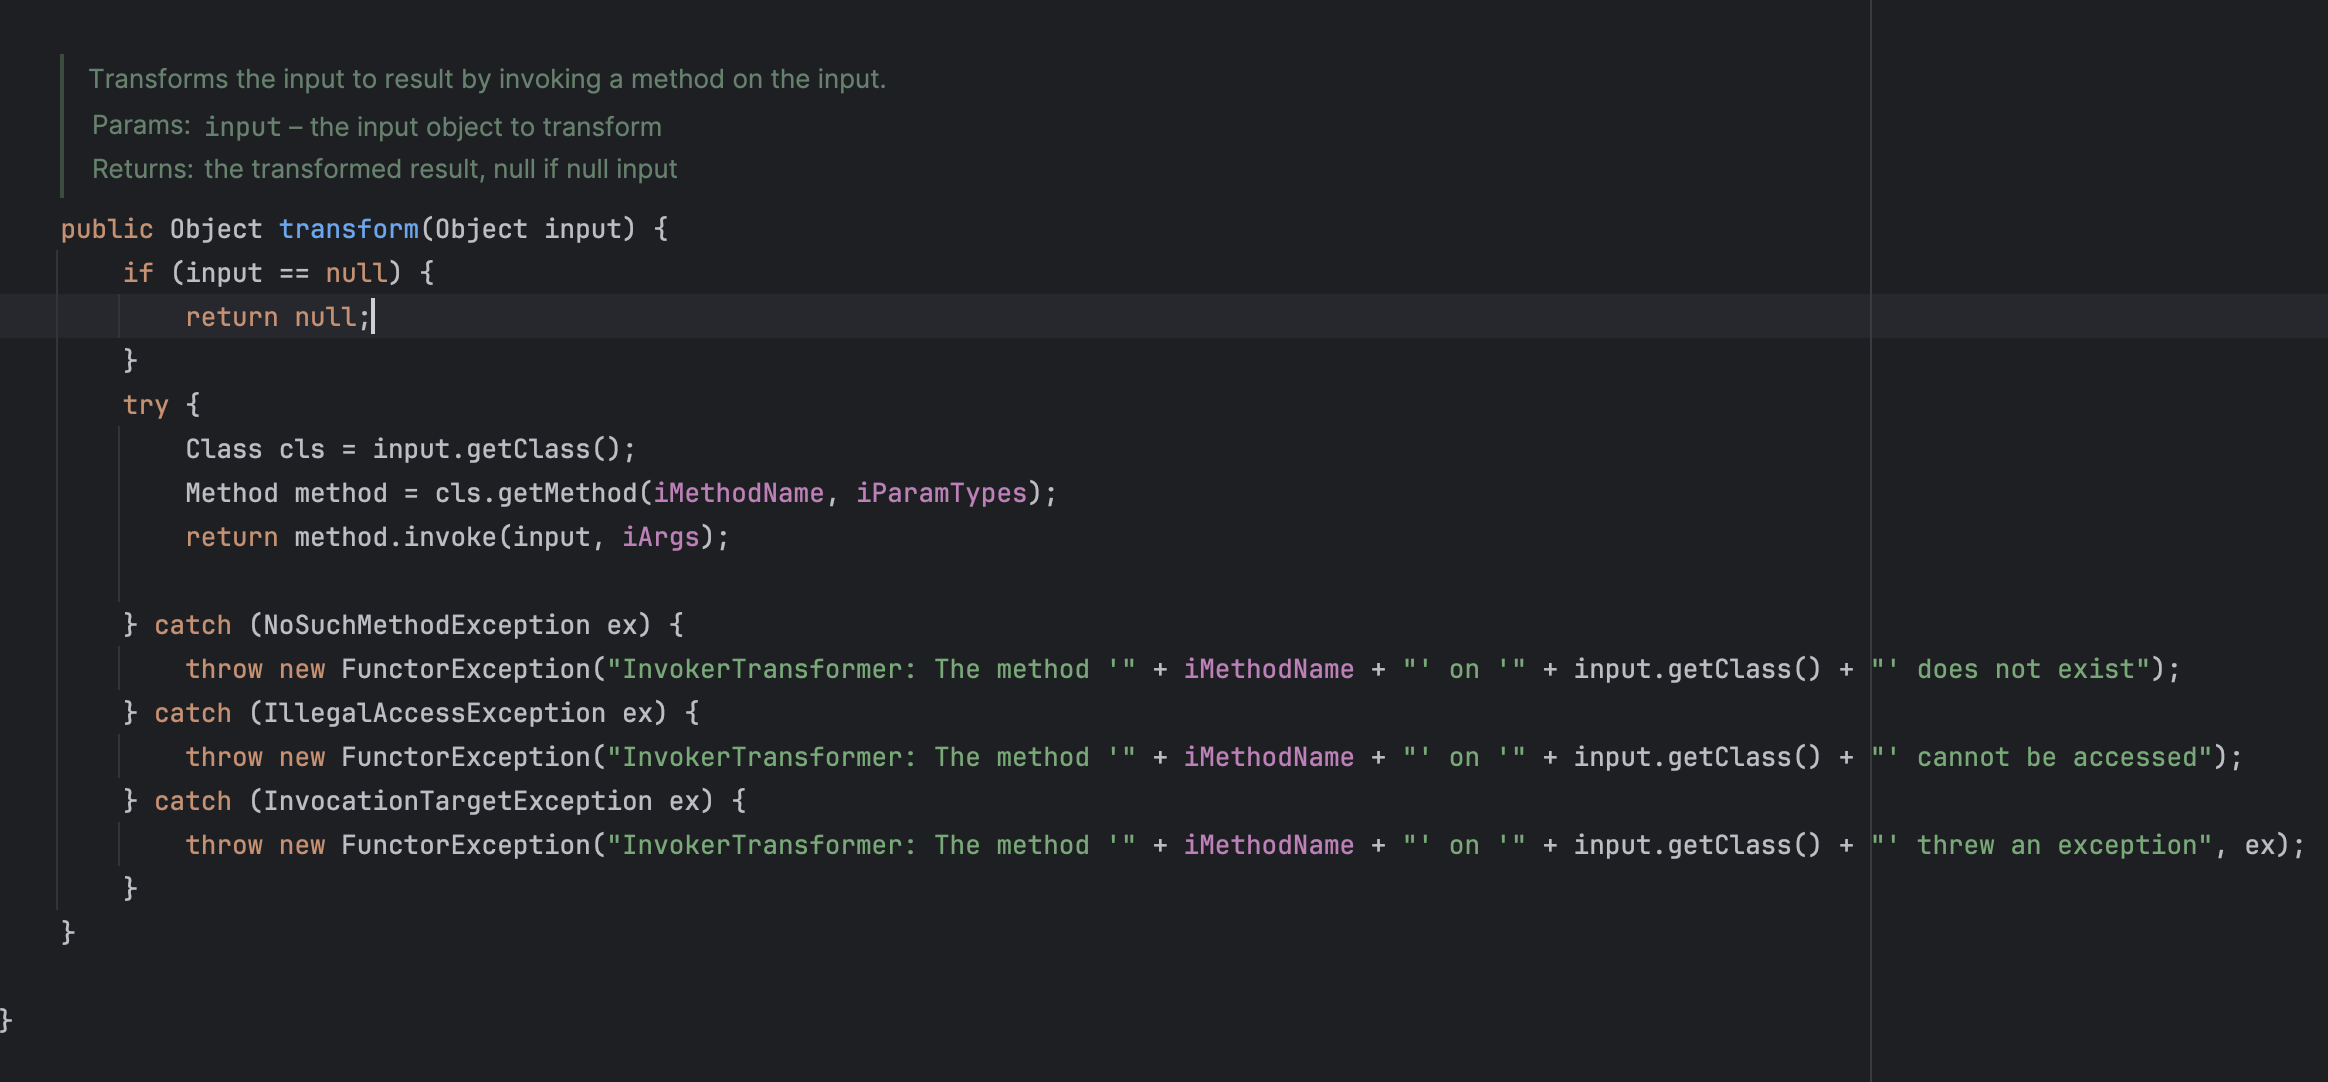Click 'input.getClass()' in the cls assignment
This screenshot has width=2328, height=1082.
coord(497,449)
